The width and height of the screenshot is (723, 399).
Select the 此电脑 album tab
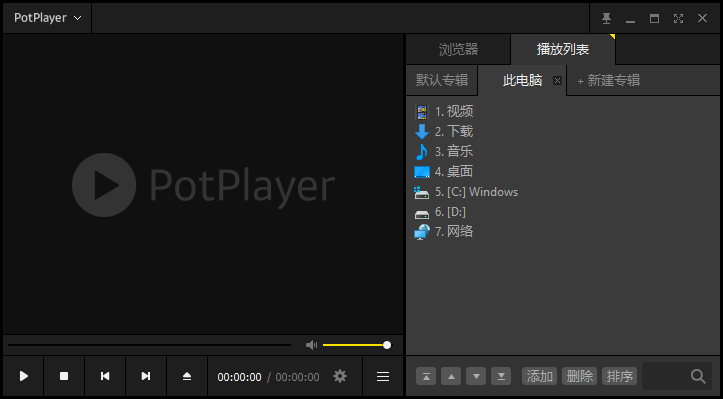[522, 80]
